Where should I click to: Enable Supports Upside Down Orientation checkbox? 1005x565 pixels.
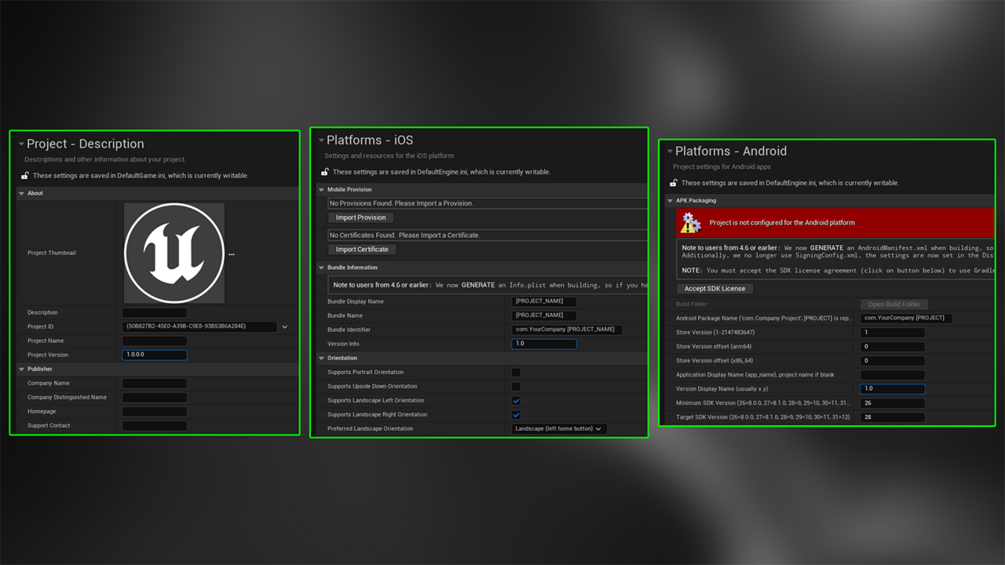[x=516, y=387]
